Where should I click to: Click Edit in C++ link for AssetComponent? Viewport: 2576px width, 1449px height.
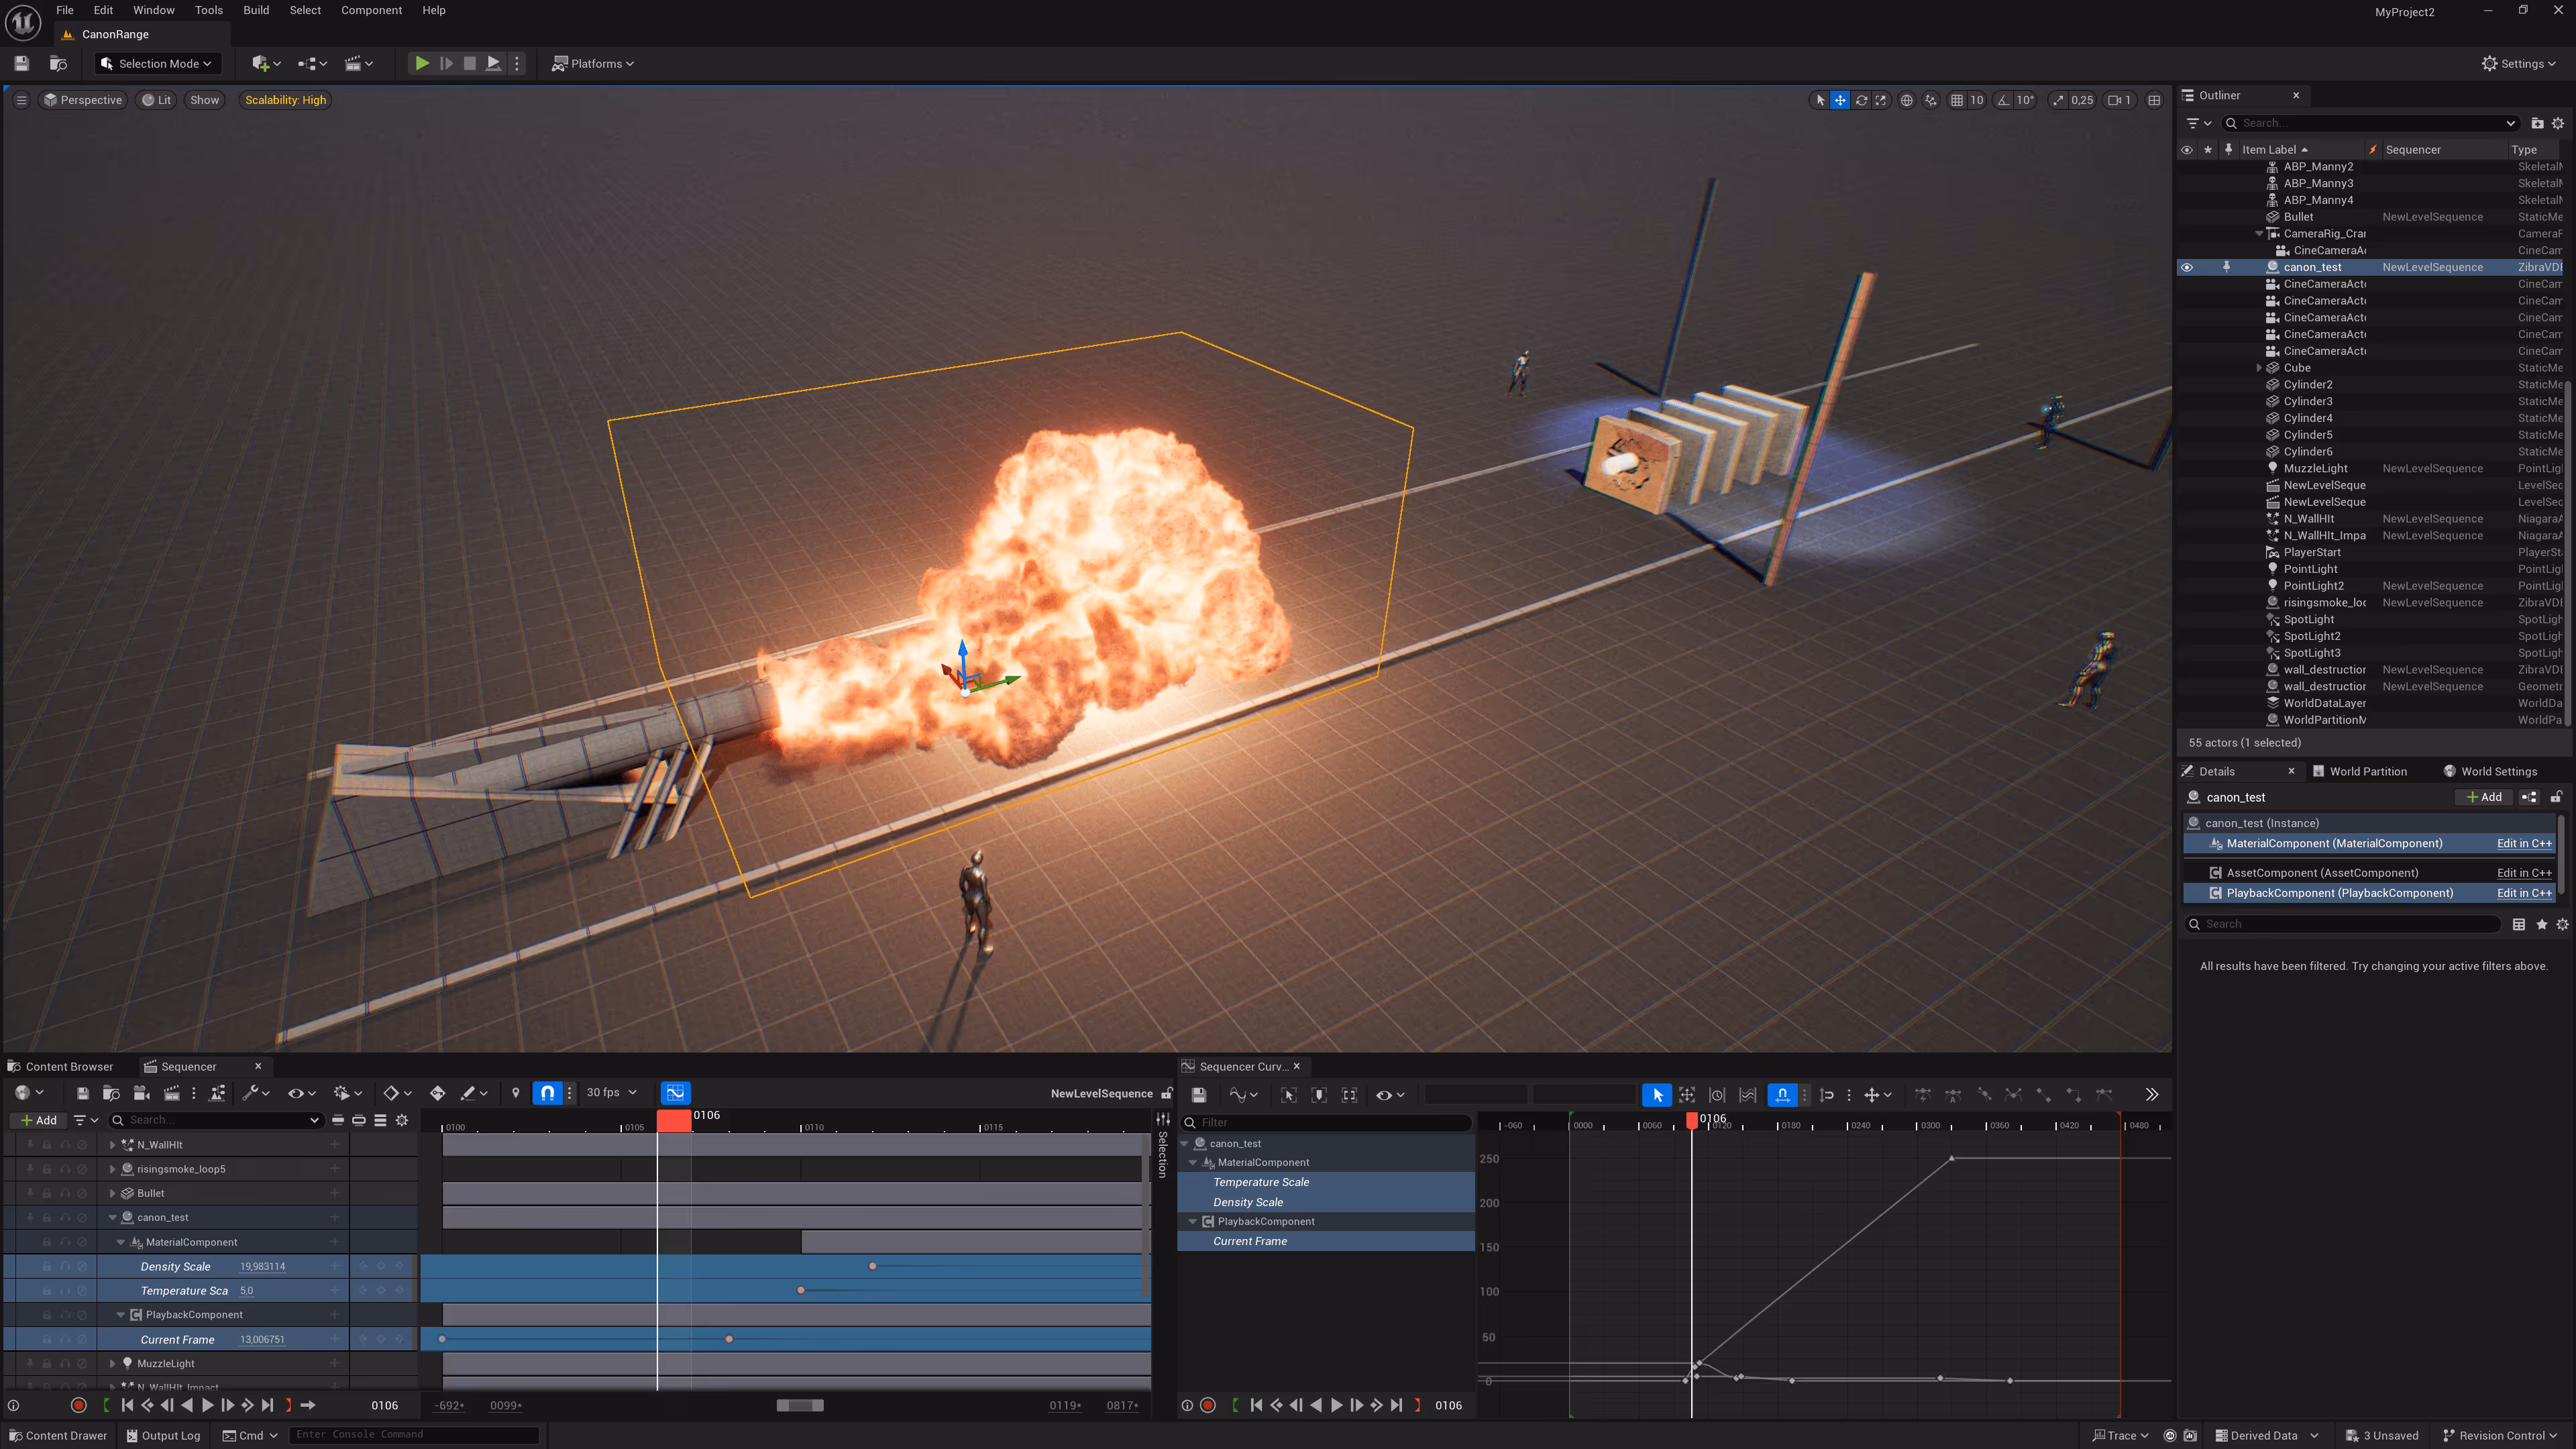point(2524,873)
